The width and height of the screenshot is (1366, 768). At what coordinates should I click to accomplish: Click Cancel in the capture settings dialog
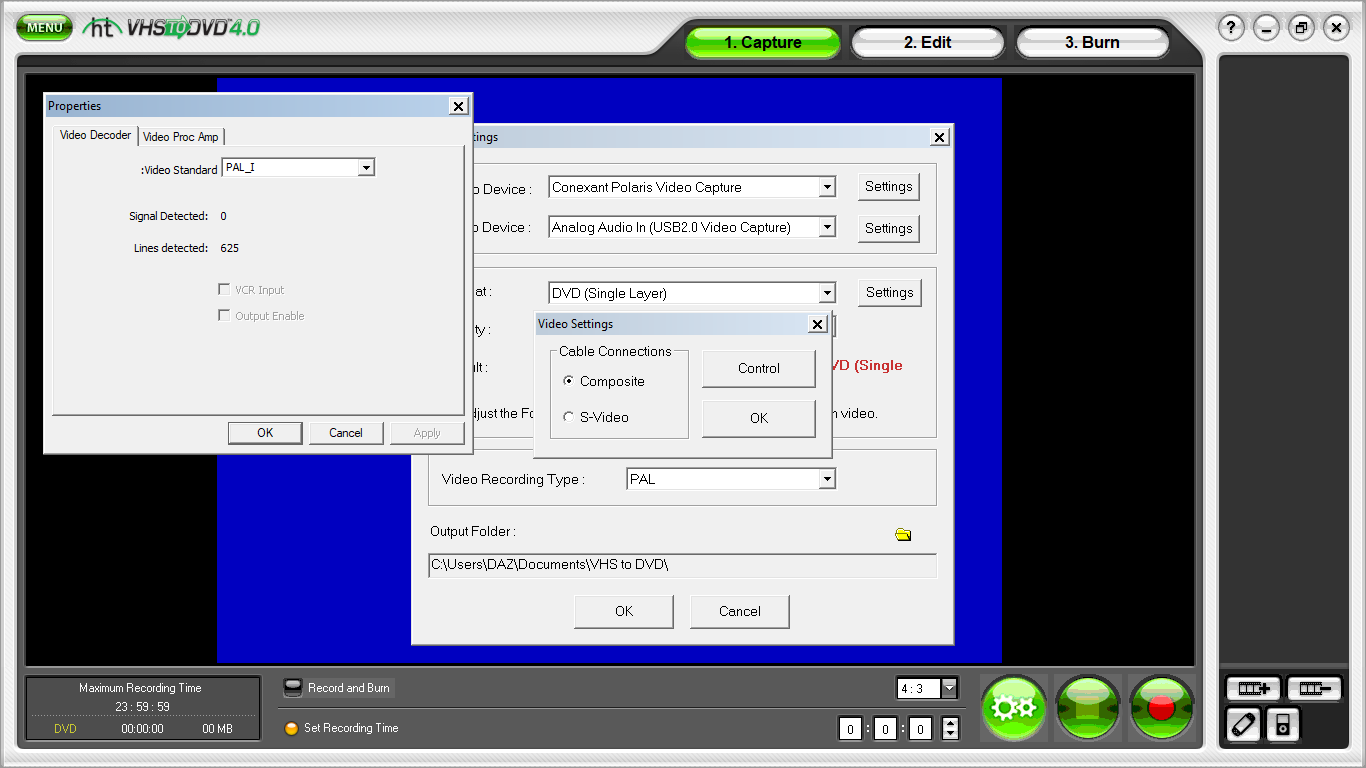click(740, 611)
